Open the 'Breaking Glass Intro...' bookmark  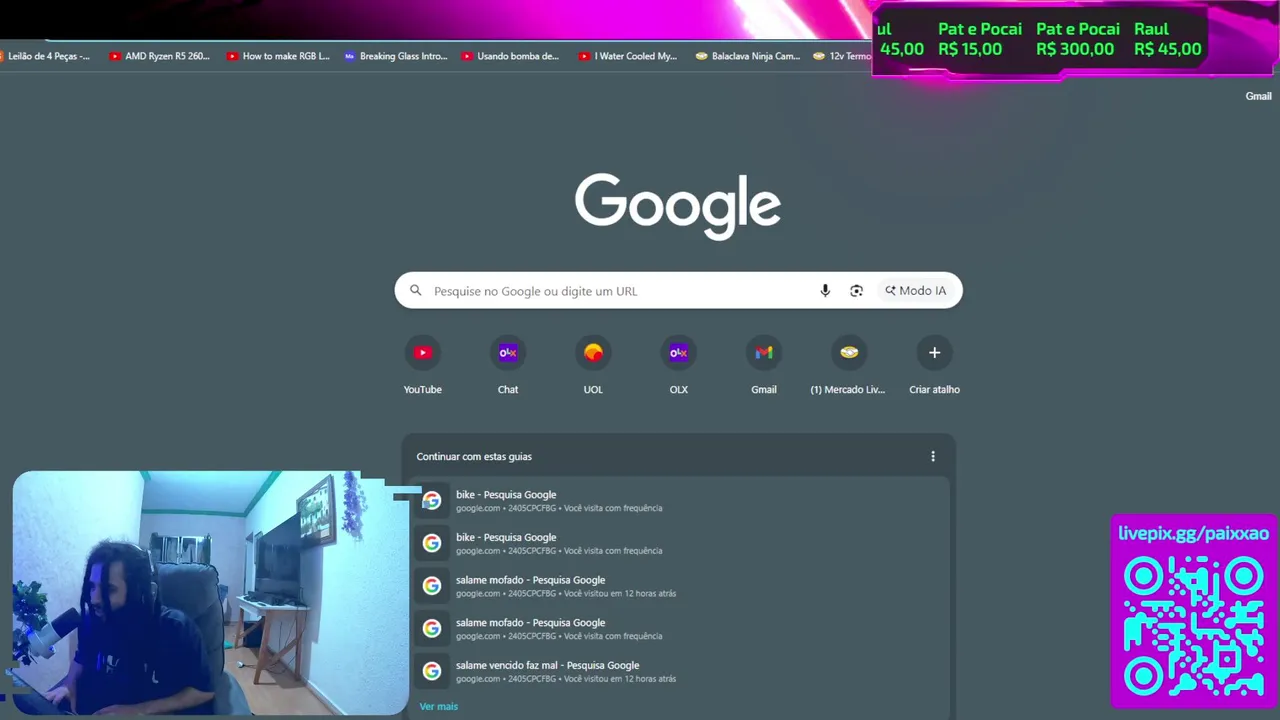pyautogui.click(x=396, y=56)
